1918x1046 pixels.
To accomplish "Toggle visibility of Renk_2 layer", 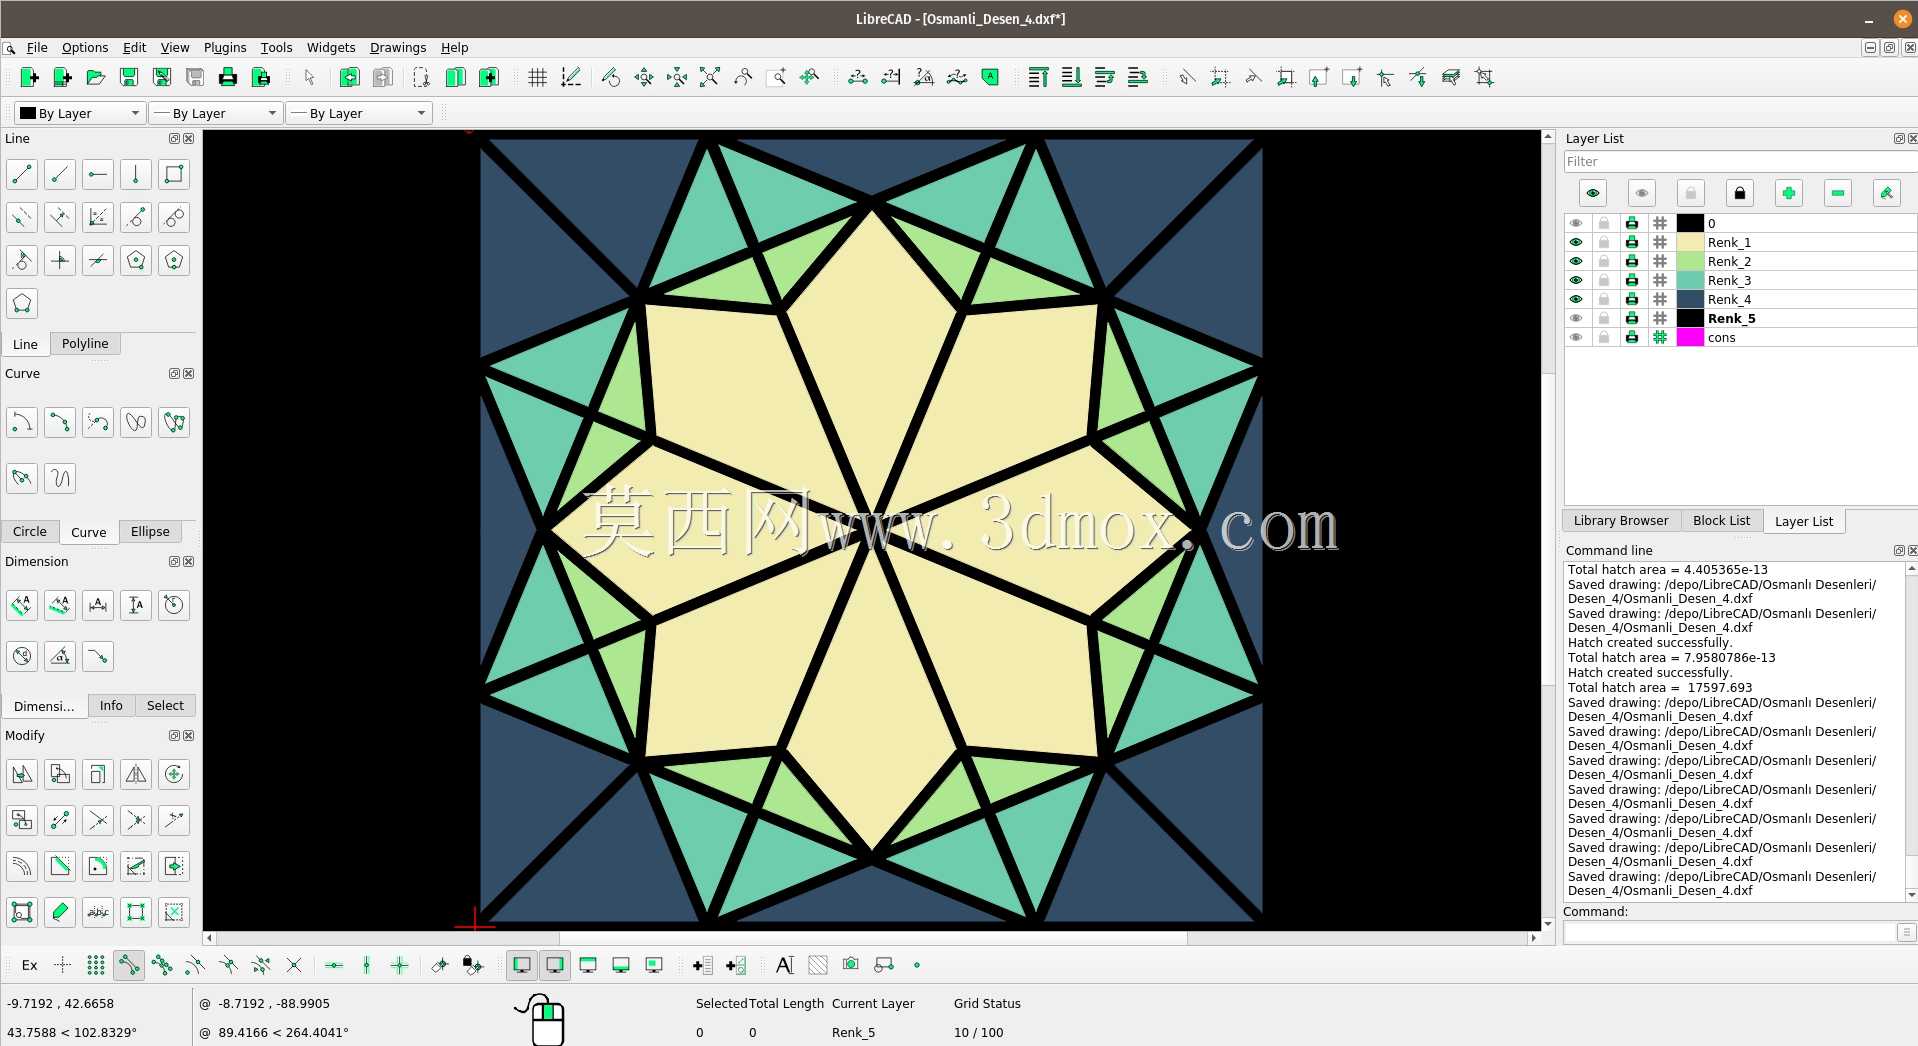I will 1576,261.
